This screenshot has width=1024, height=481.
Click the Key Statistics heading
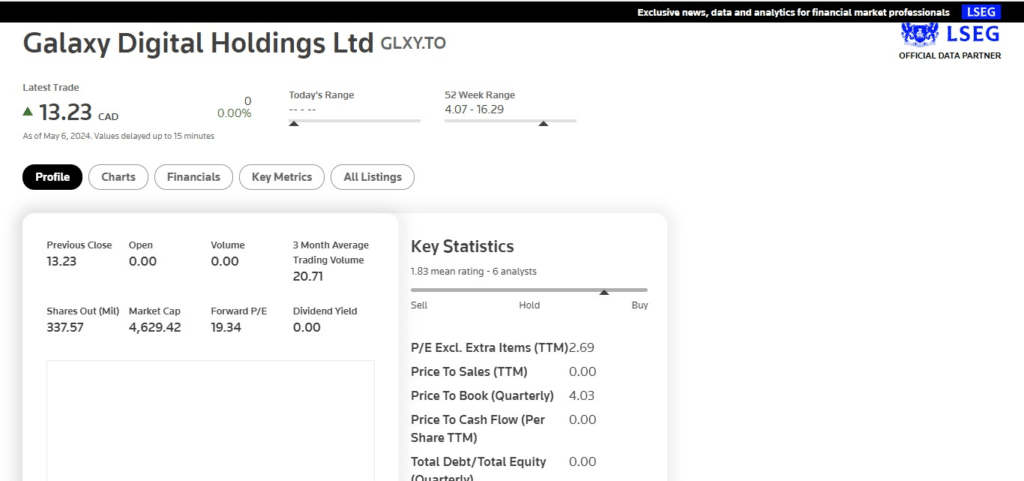pos(462,247)
